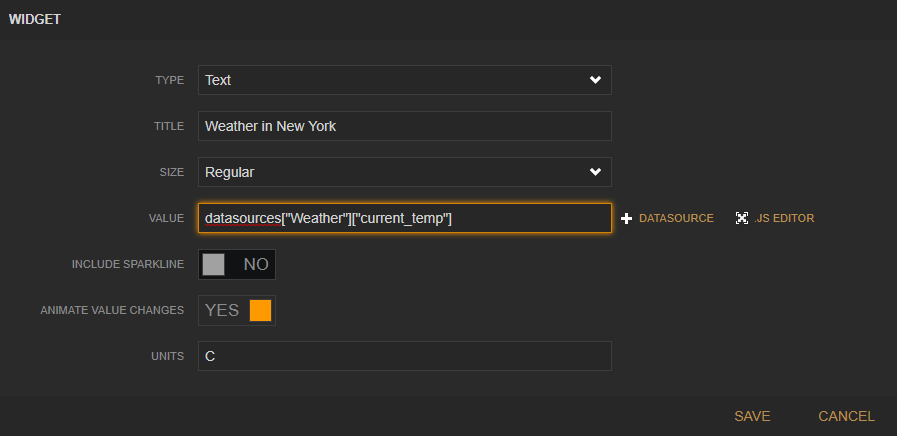Click the VALUE field label

[167, 218]
